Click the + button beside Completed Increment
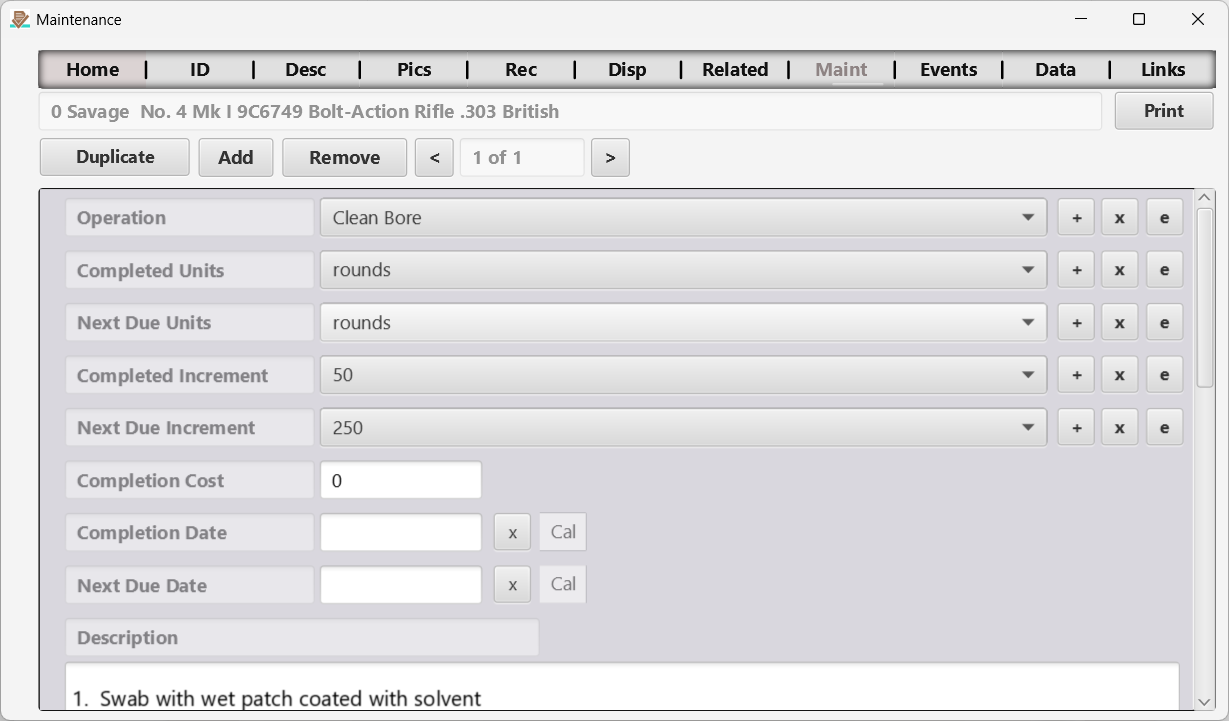Image resolution: width=1229 pixels, height=721 pixels. (1076, 375)
